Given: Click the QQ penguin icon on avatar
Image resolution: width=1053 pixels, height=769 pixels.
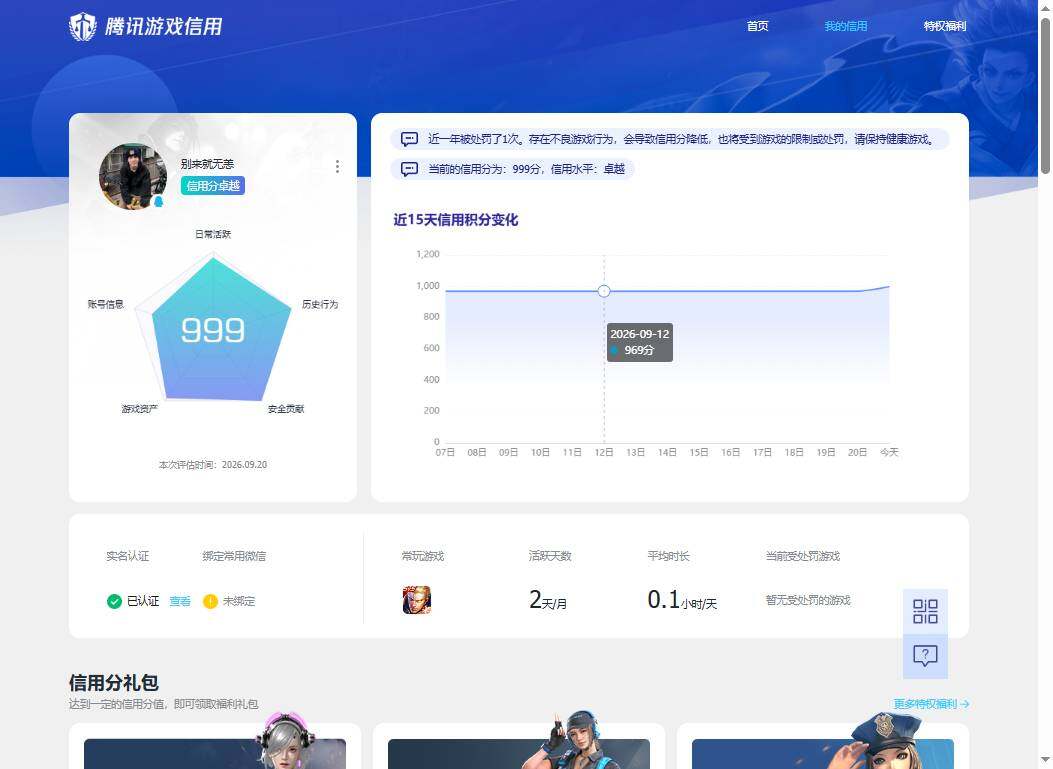Looking at the screenshot, I should pyautogui.click(x=158, y=201).
